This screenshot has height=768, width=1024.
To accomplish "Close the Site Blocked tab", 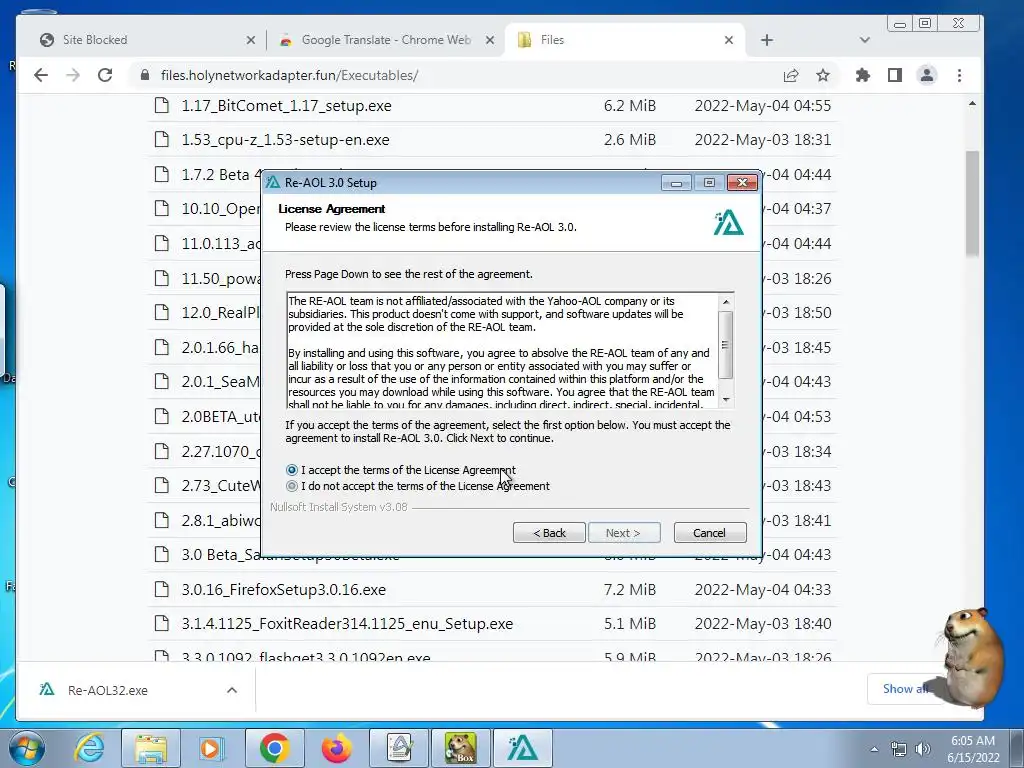I will (x=251, y=40).
